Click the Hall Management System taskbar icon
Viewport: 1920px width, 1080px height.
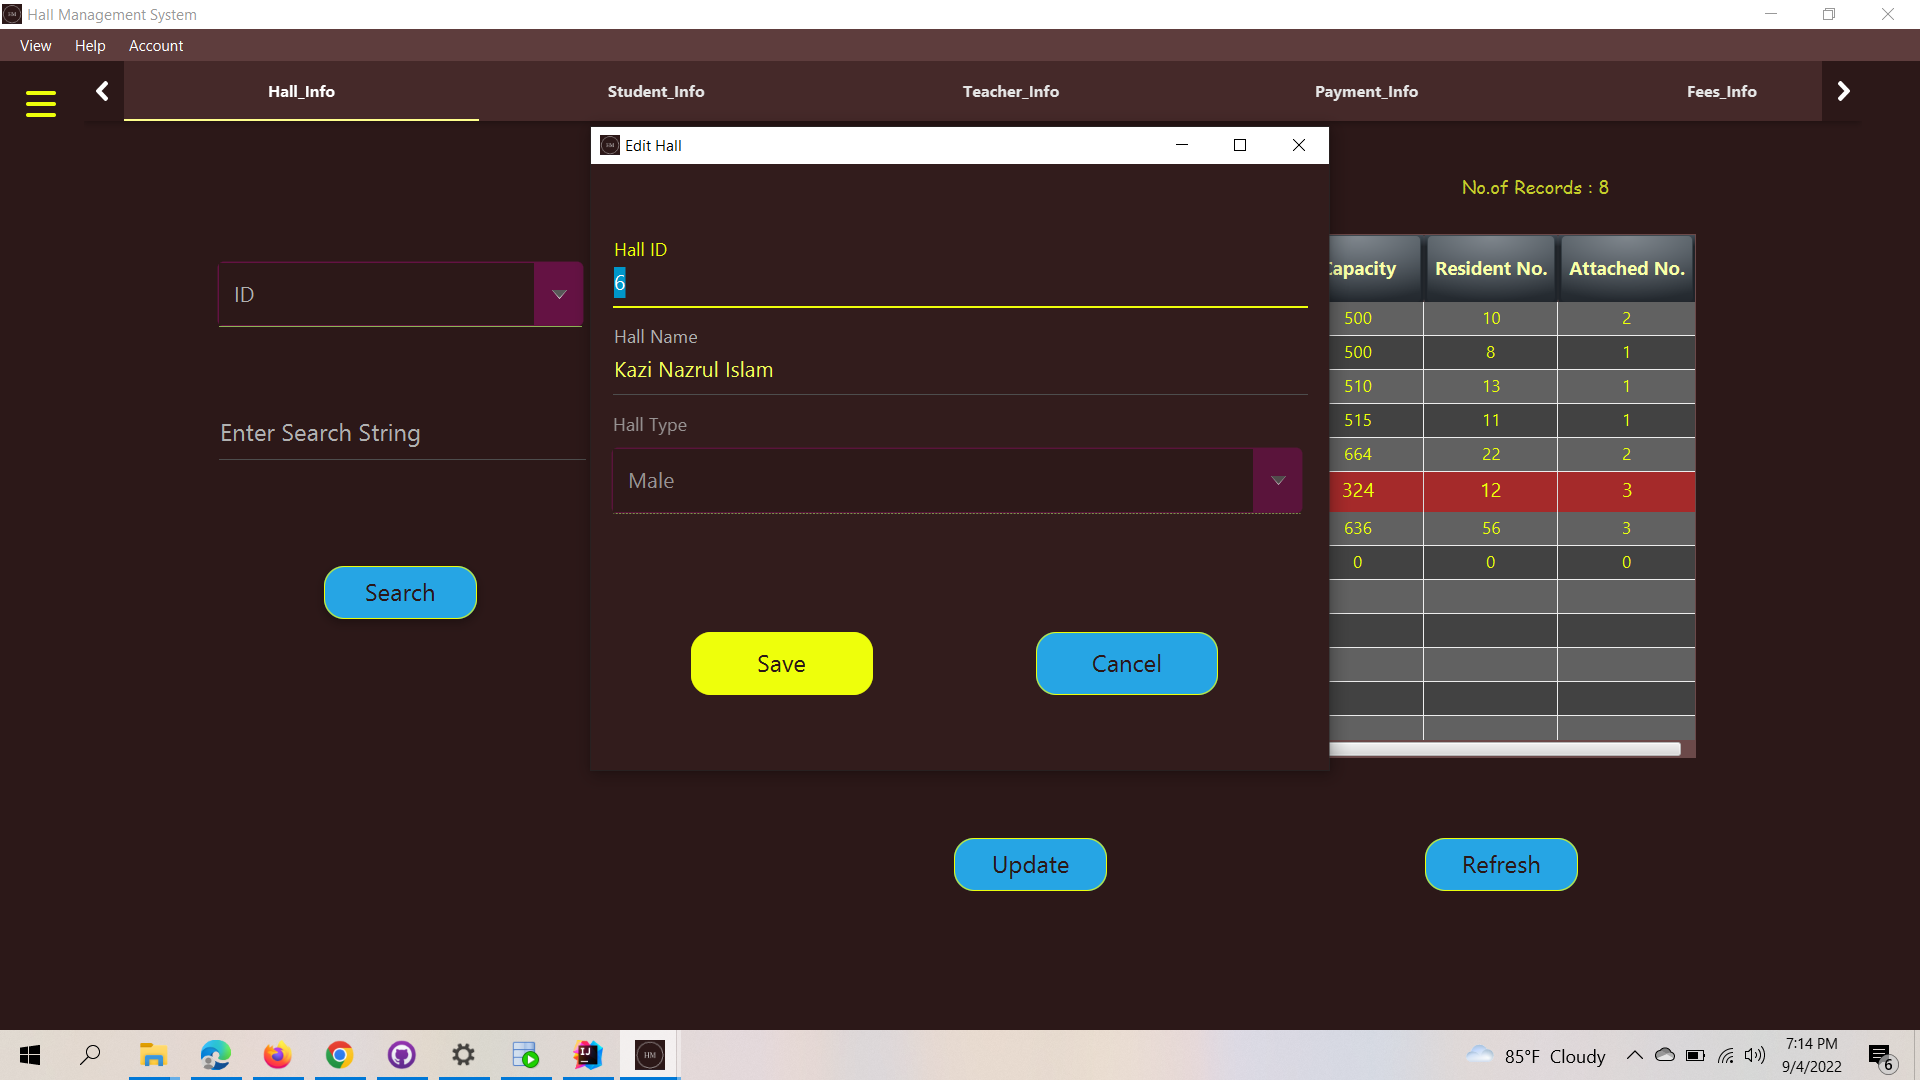(649, 1055)
